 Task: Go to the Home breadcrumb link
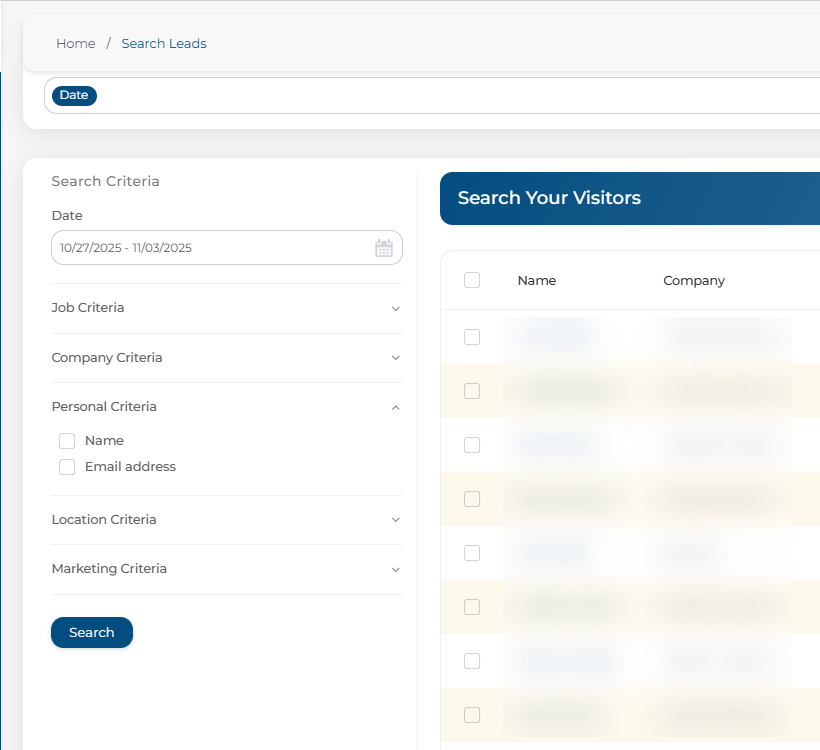click(76, 44)
